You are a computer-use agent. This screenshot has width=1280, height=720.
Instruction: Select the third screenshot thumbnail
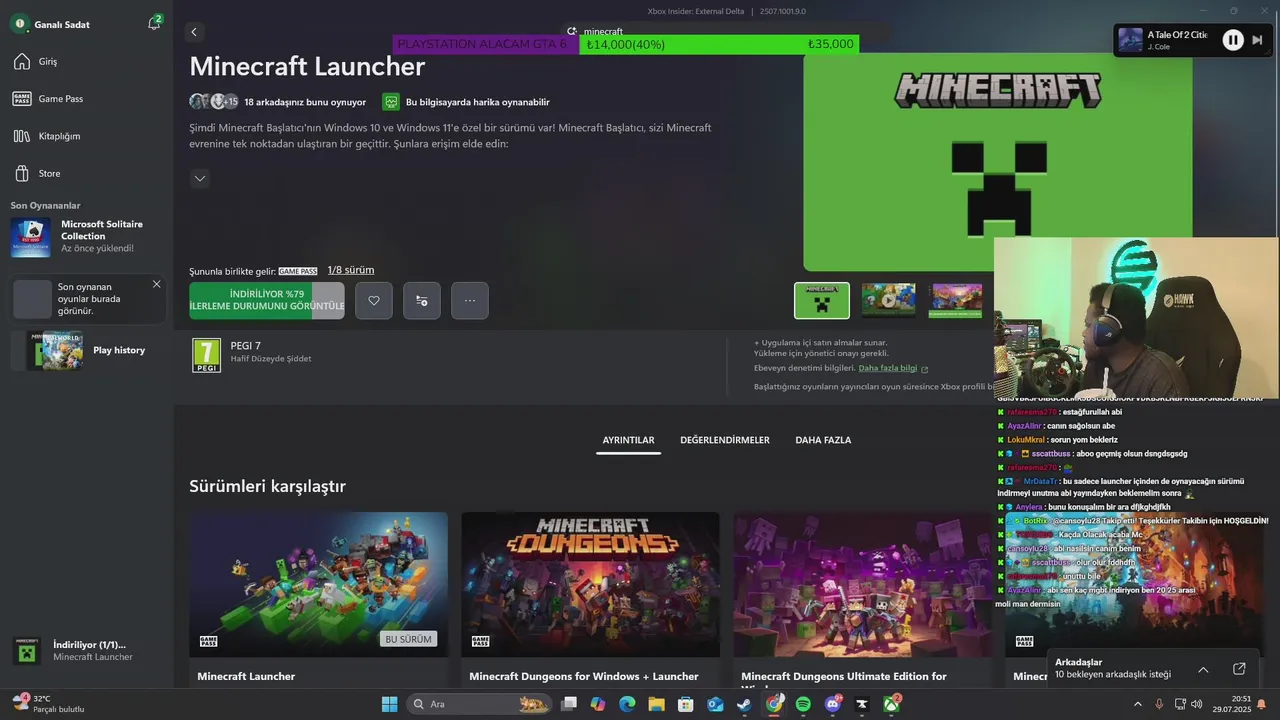(956, 300)
